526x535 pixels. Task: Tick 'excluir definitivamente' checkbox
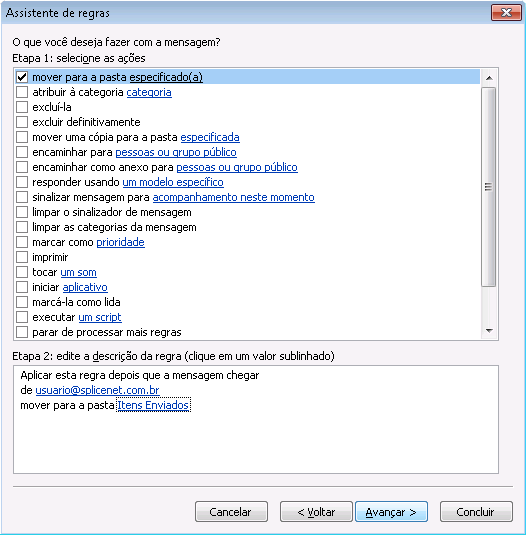pos(22,122)
